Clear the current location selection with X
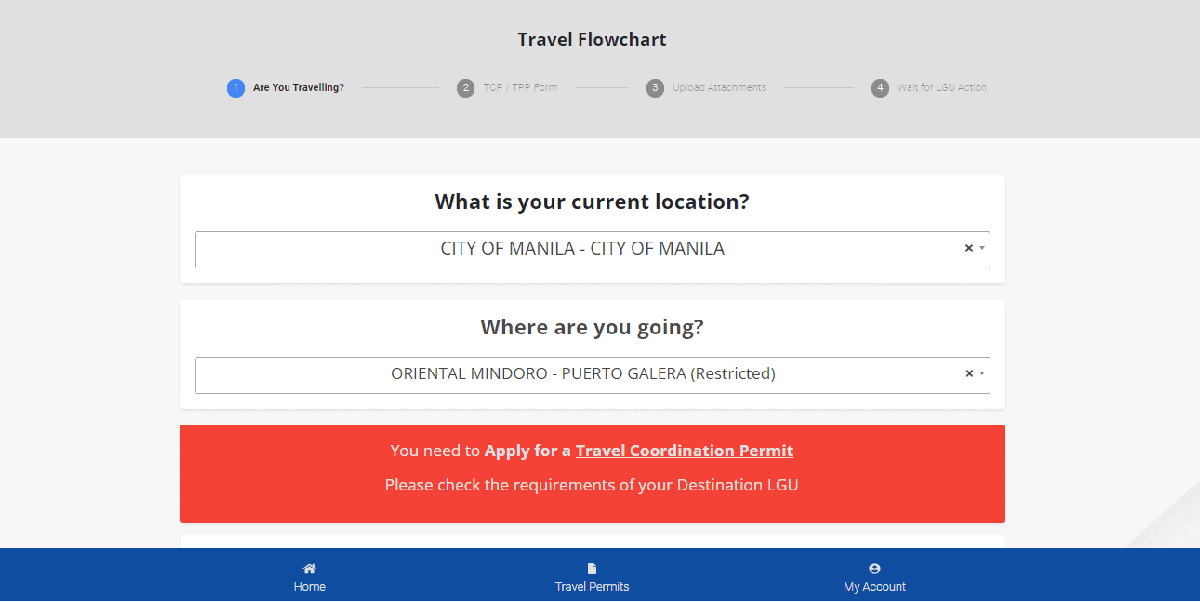This screenshot has width=1200, height=602. click(x=968, y=248)
